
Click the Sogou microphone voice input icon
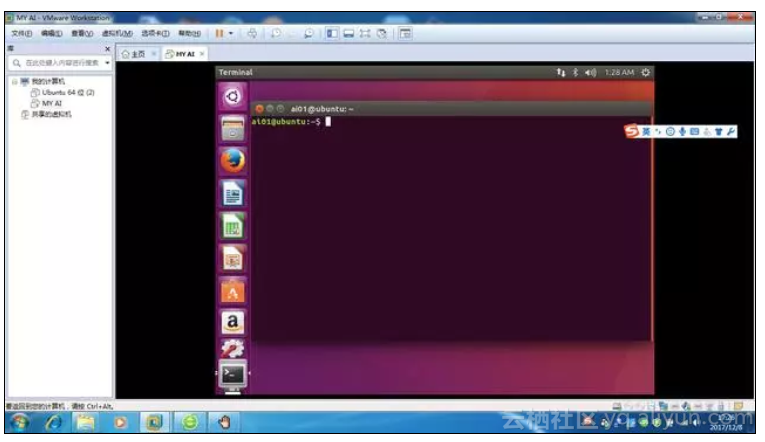(683, 131)
